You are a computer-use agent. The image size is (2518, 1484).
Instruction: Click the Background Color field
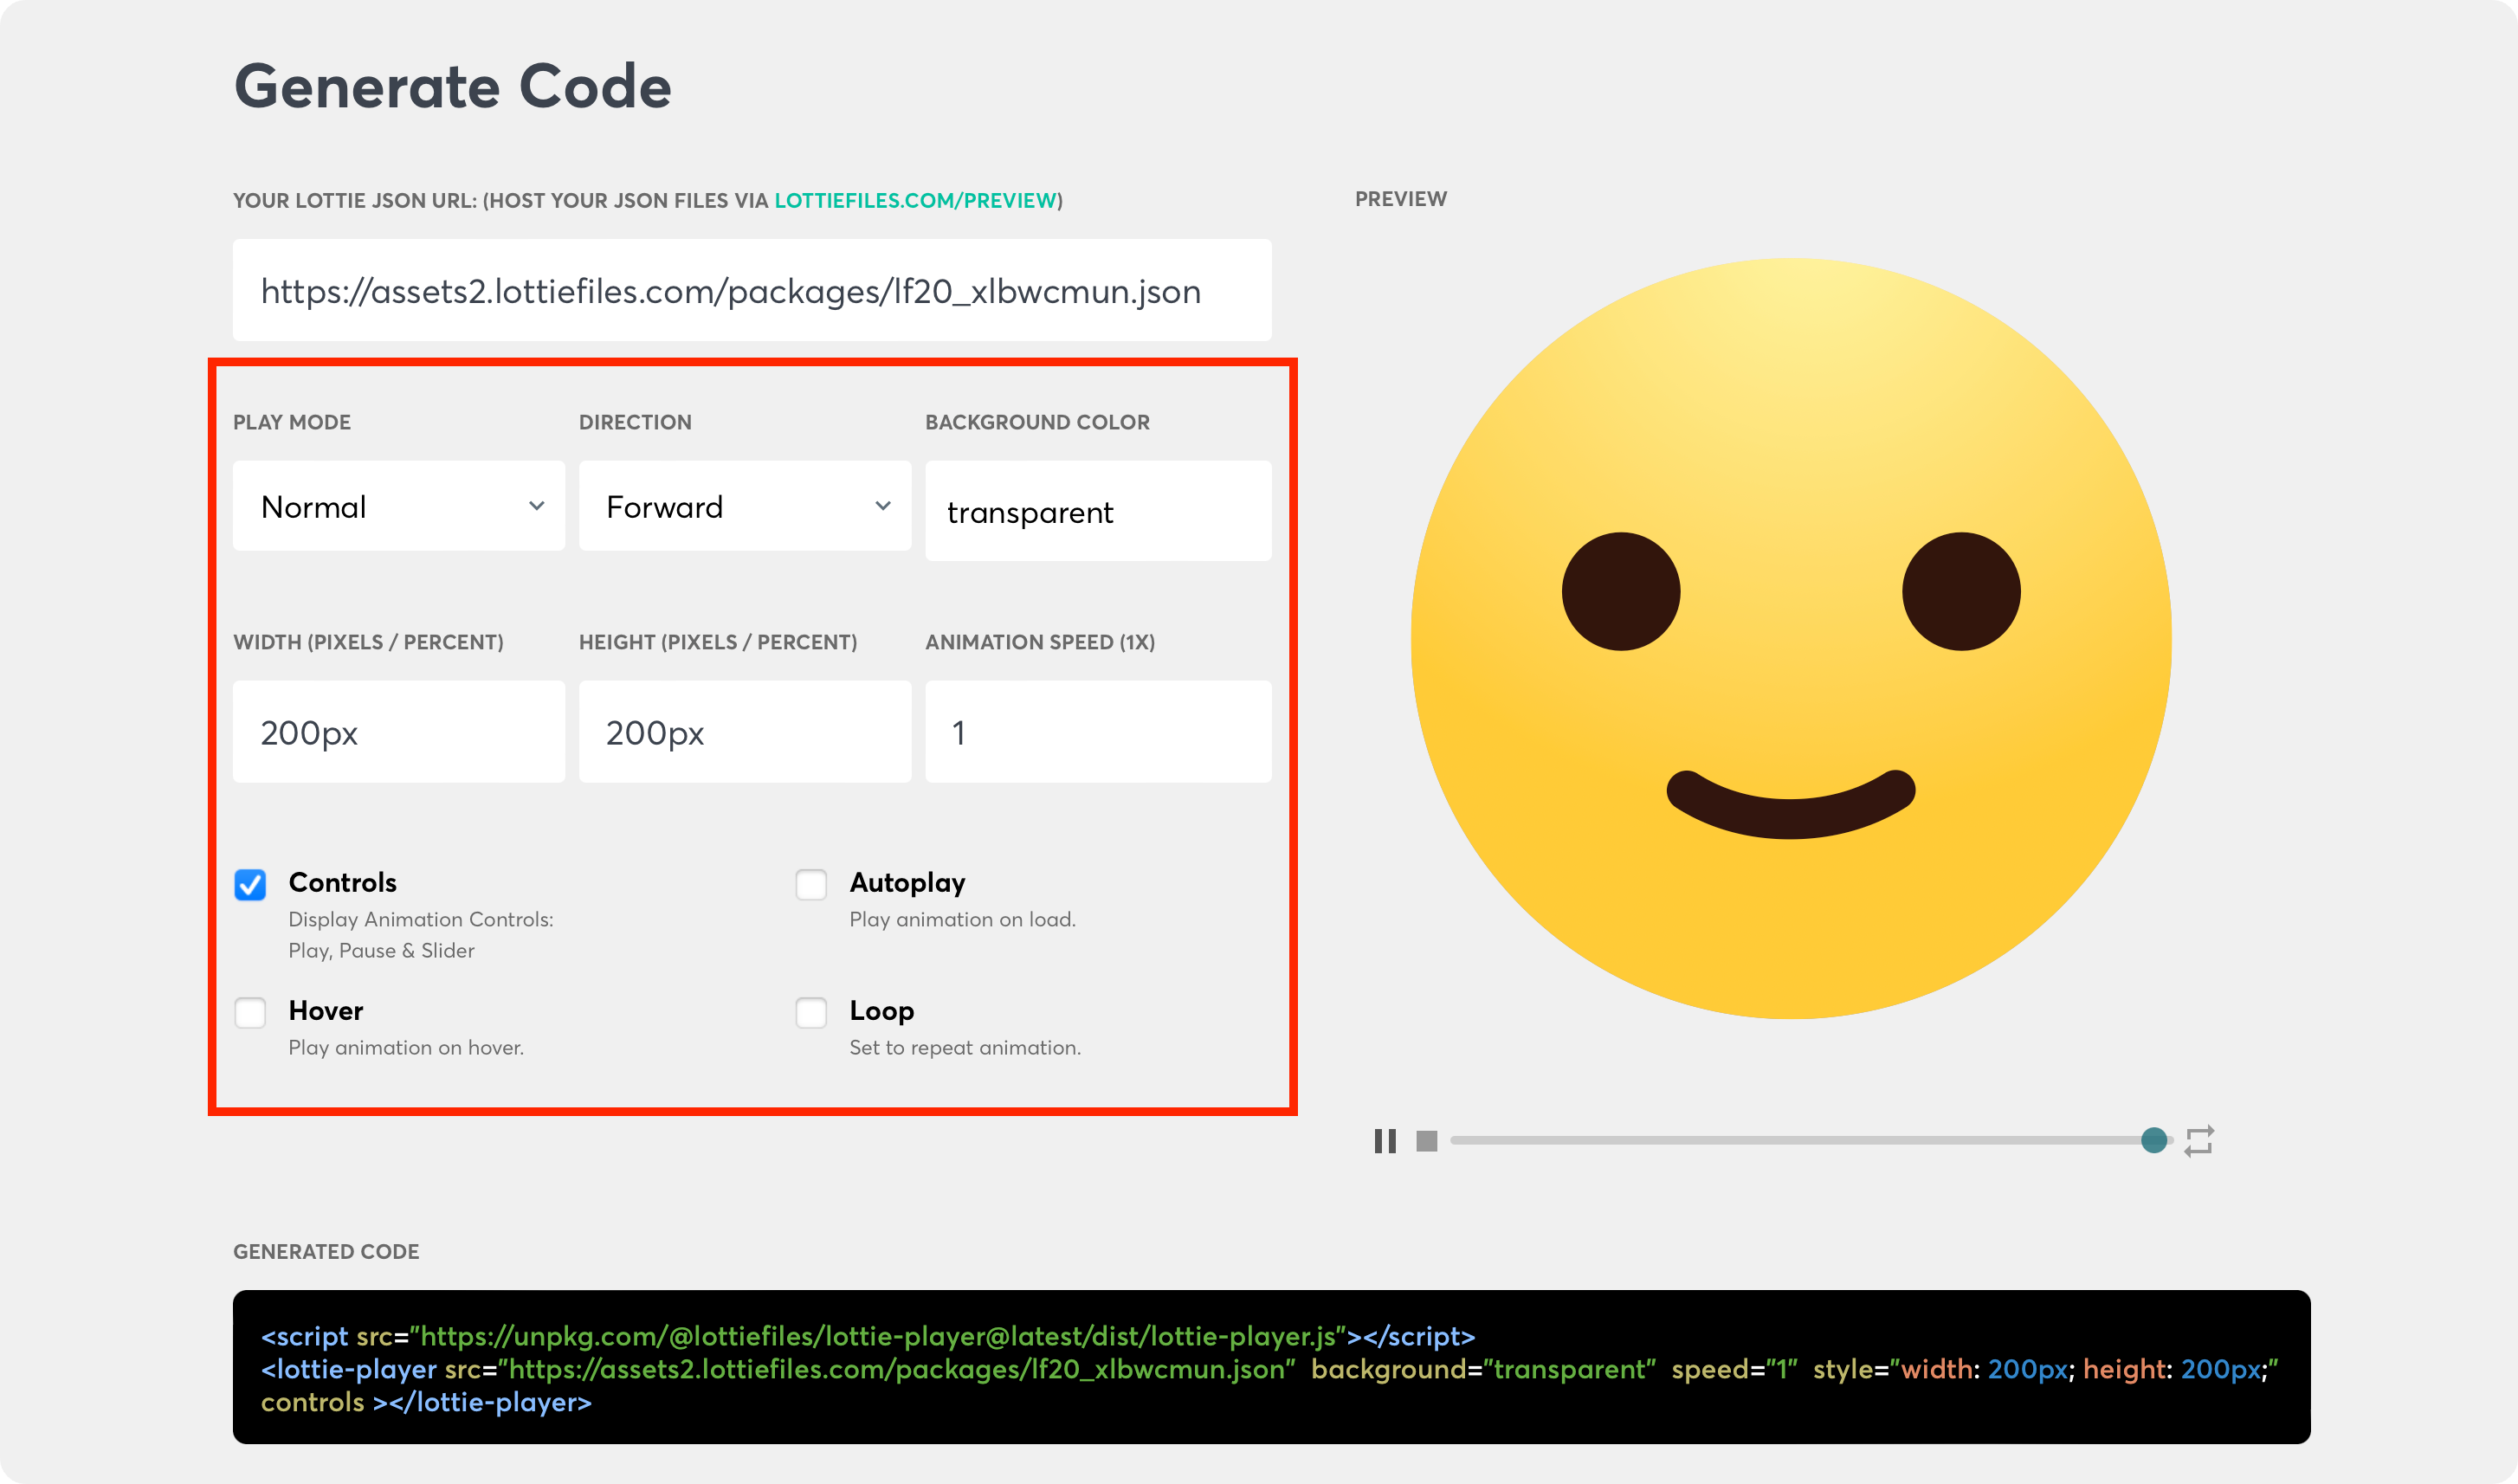(1097, 511)
